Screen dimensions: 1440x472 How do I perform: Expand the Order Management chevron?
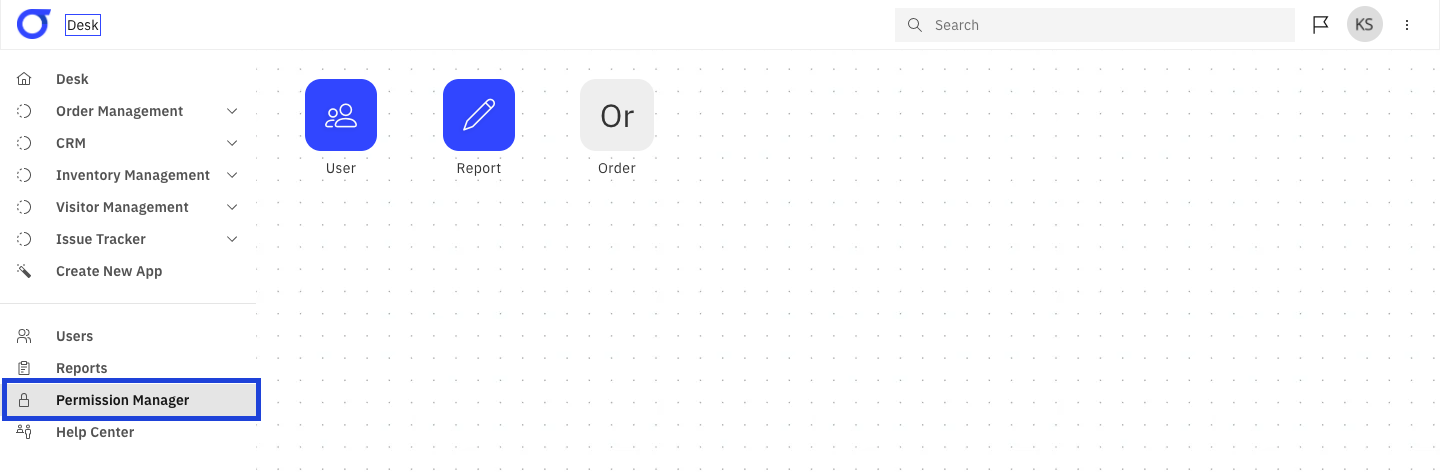[232, 111]
